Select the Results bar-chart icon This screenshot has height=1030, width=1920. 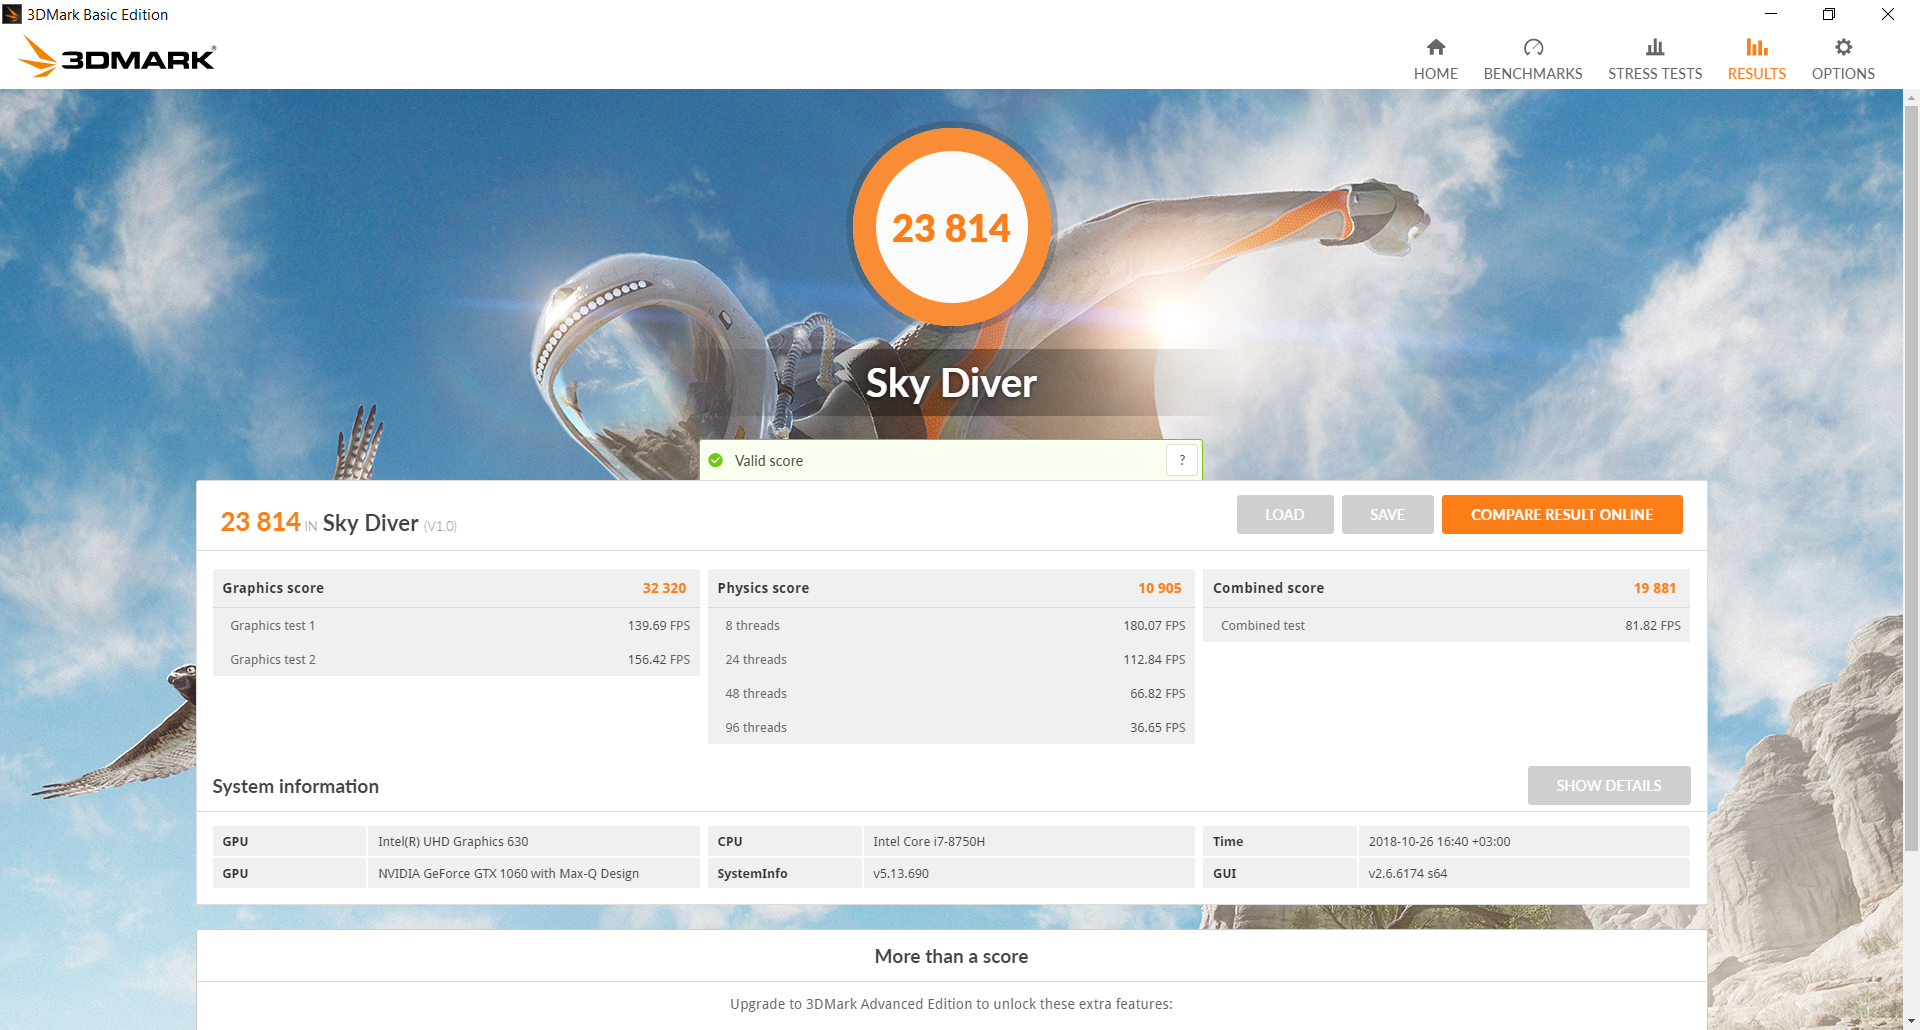1757,47
